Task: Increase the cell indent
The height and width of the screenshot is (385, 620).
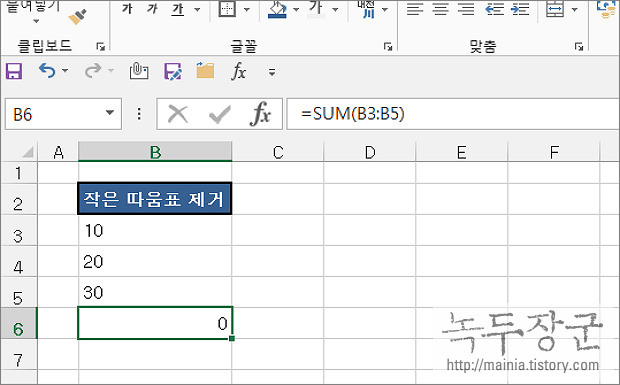Action: [x=520, y=9]
